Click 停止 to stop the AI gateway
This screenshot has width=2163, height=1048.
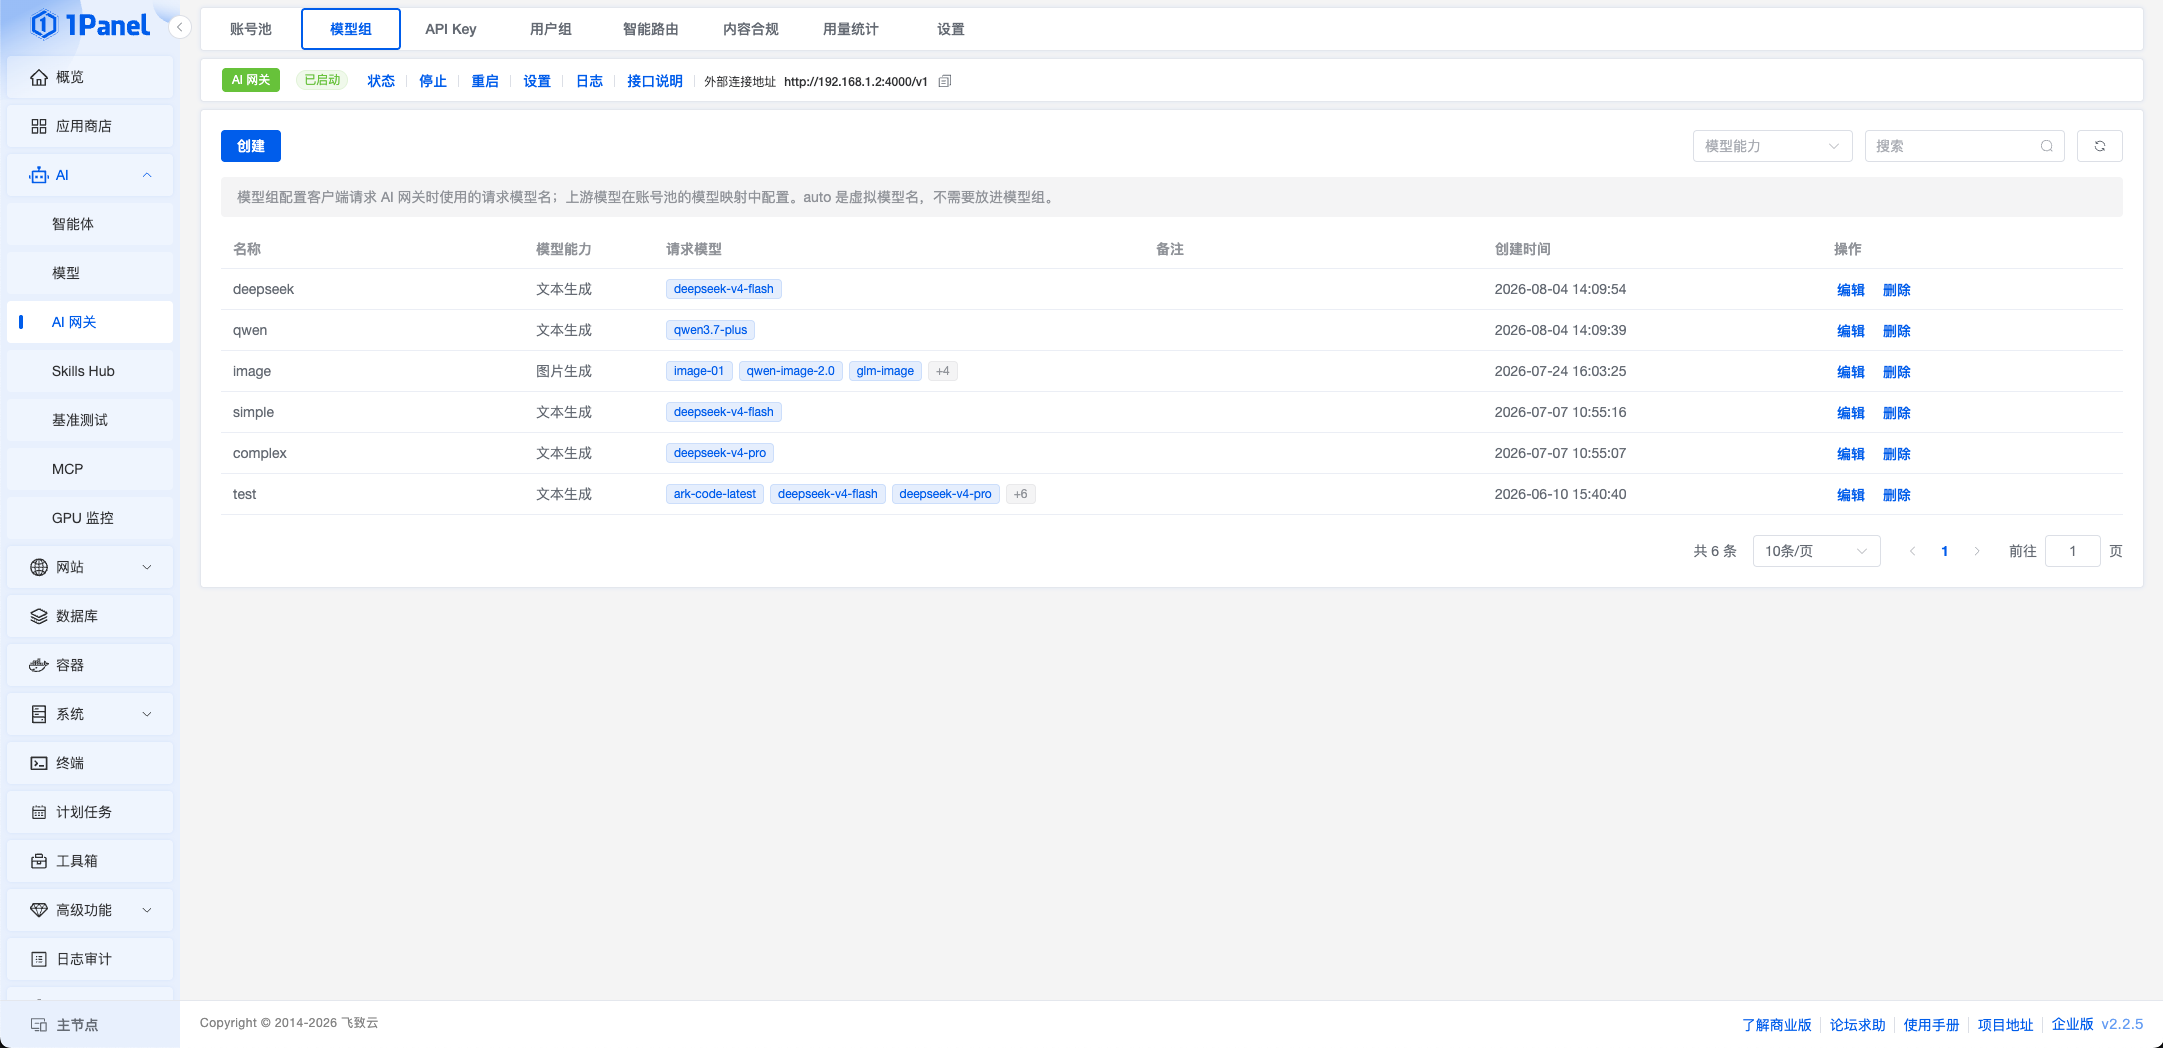tap(433, 81)
